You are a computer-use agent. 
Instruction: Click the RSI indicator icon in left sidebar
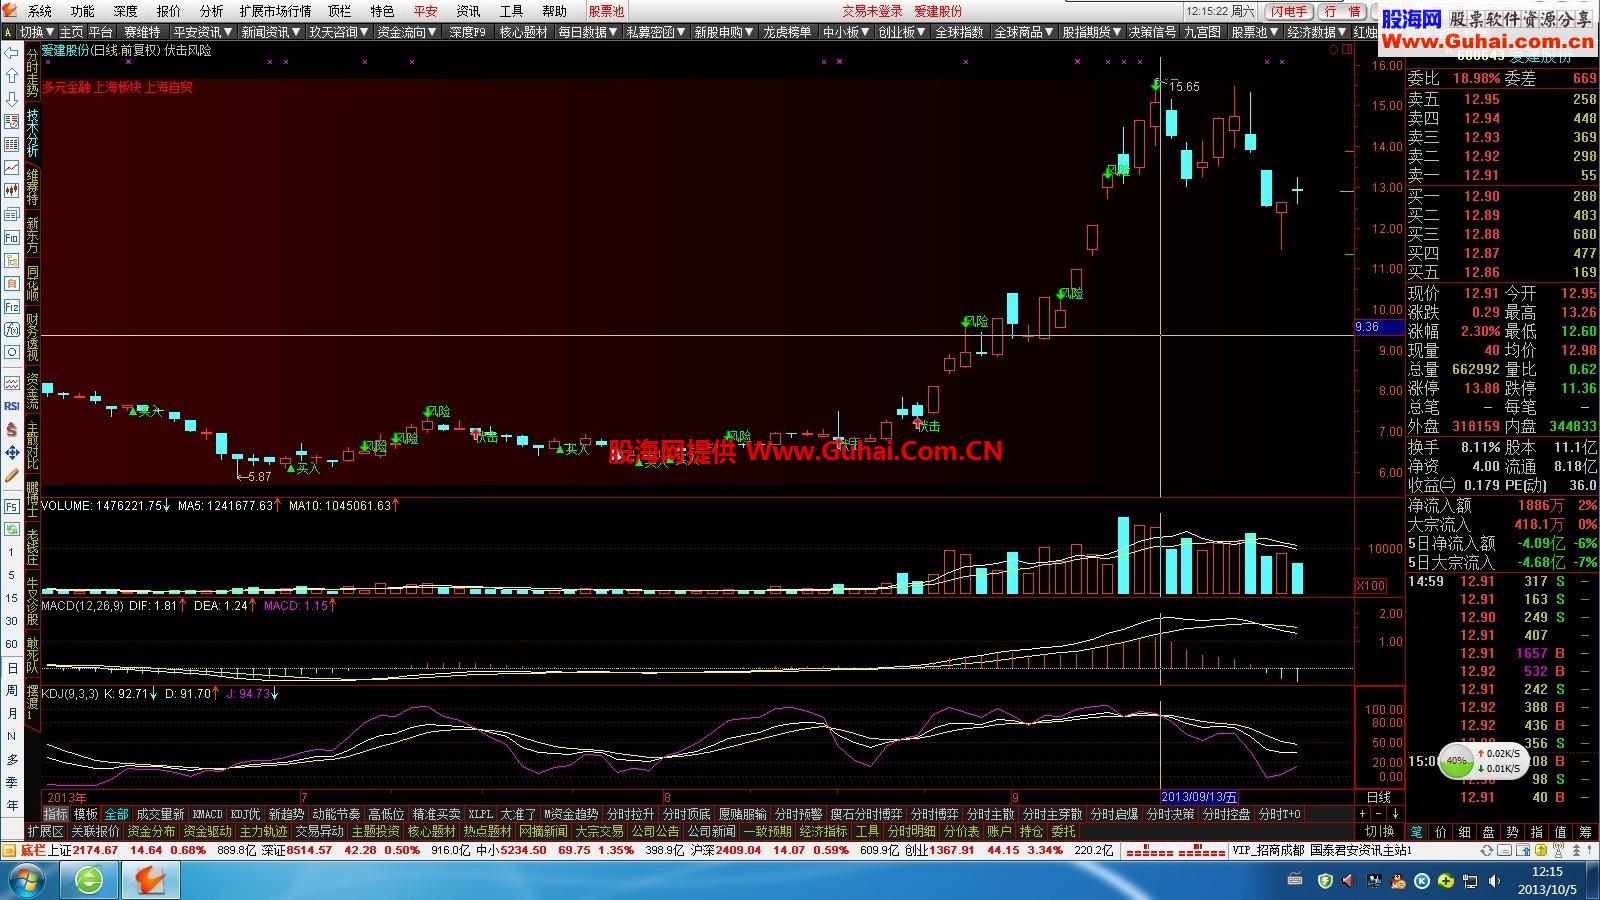[x=12, y=406]
